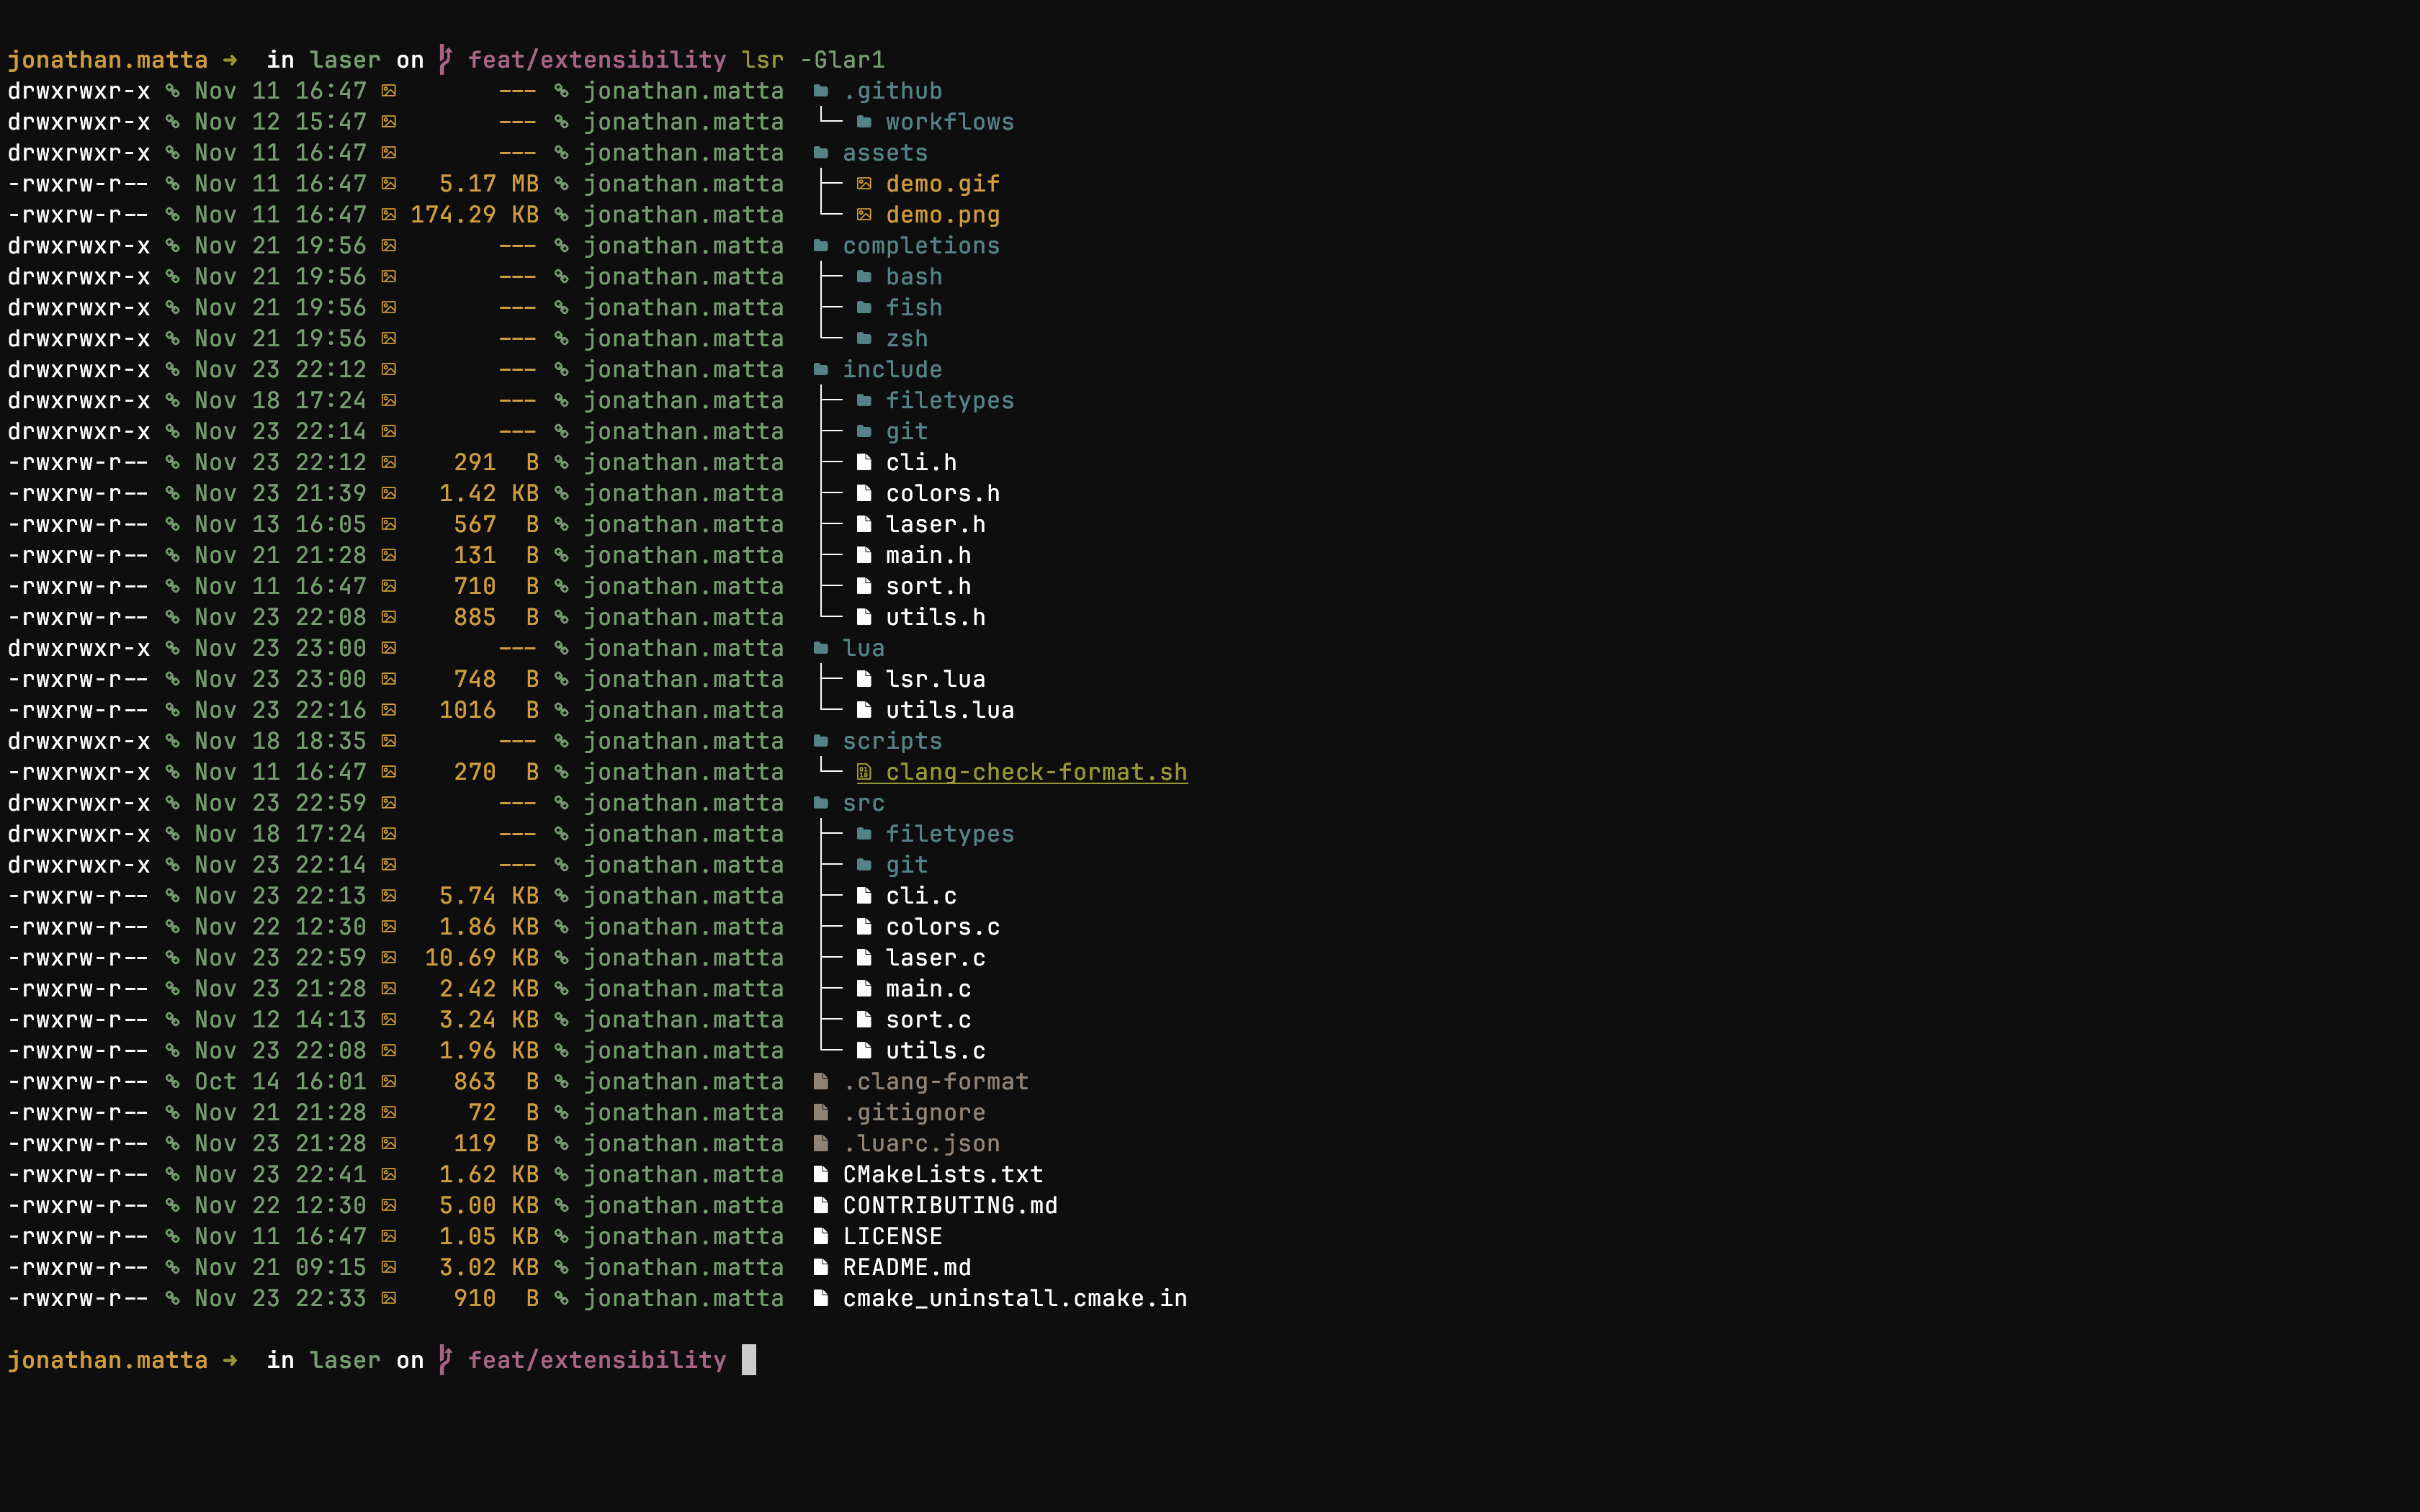Select the file name .luarc.json
Image resolution: width=2420 pixels, height=1512 pixels.
click(x=921, y=1143)
